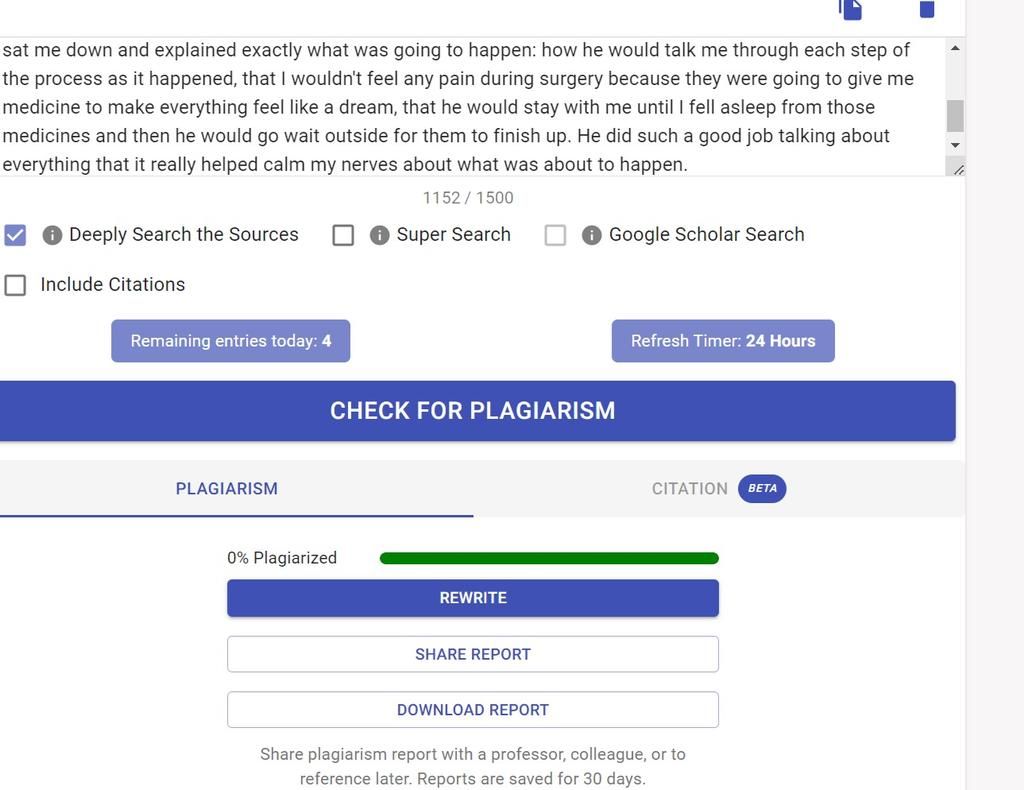Click the green 0% Plagiarized progress bar
Image resolution: width=1024 pixels, height=790 pixels.
click(549, 558)
